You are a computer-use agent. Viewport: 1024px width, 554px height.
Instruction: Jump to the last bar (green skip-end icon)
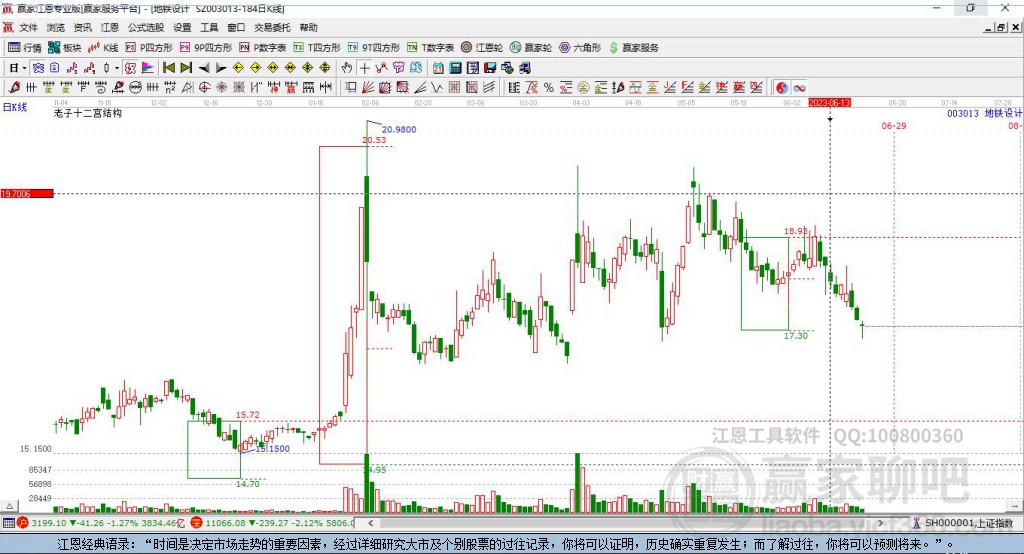(x=186, y=68)
